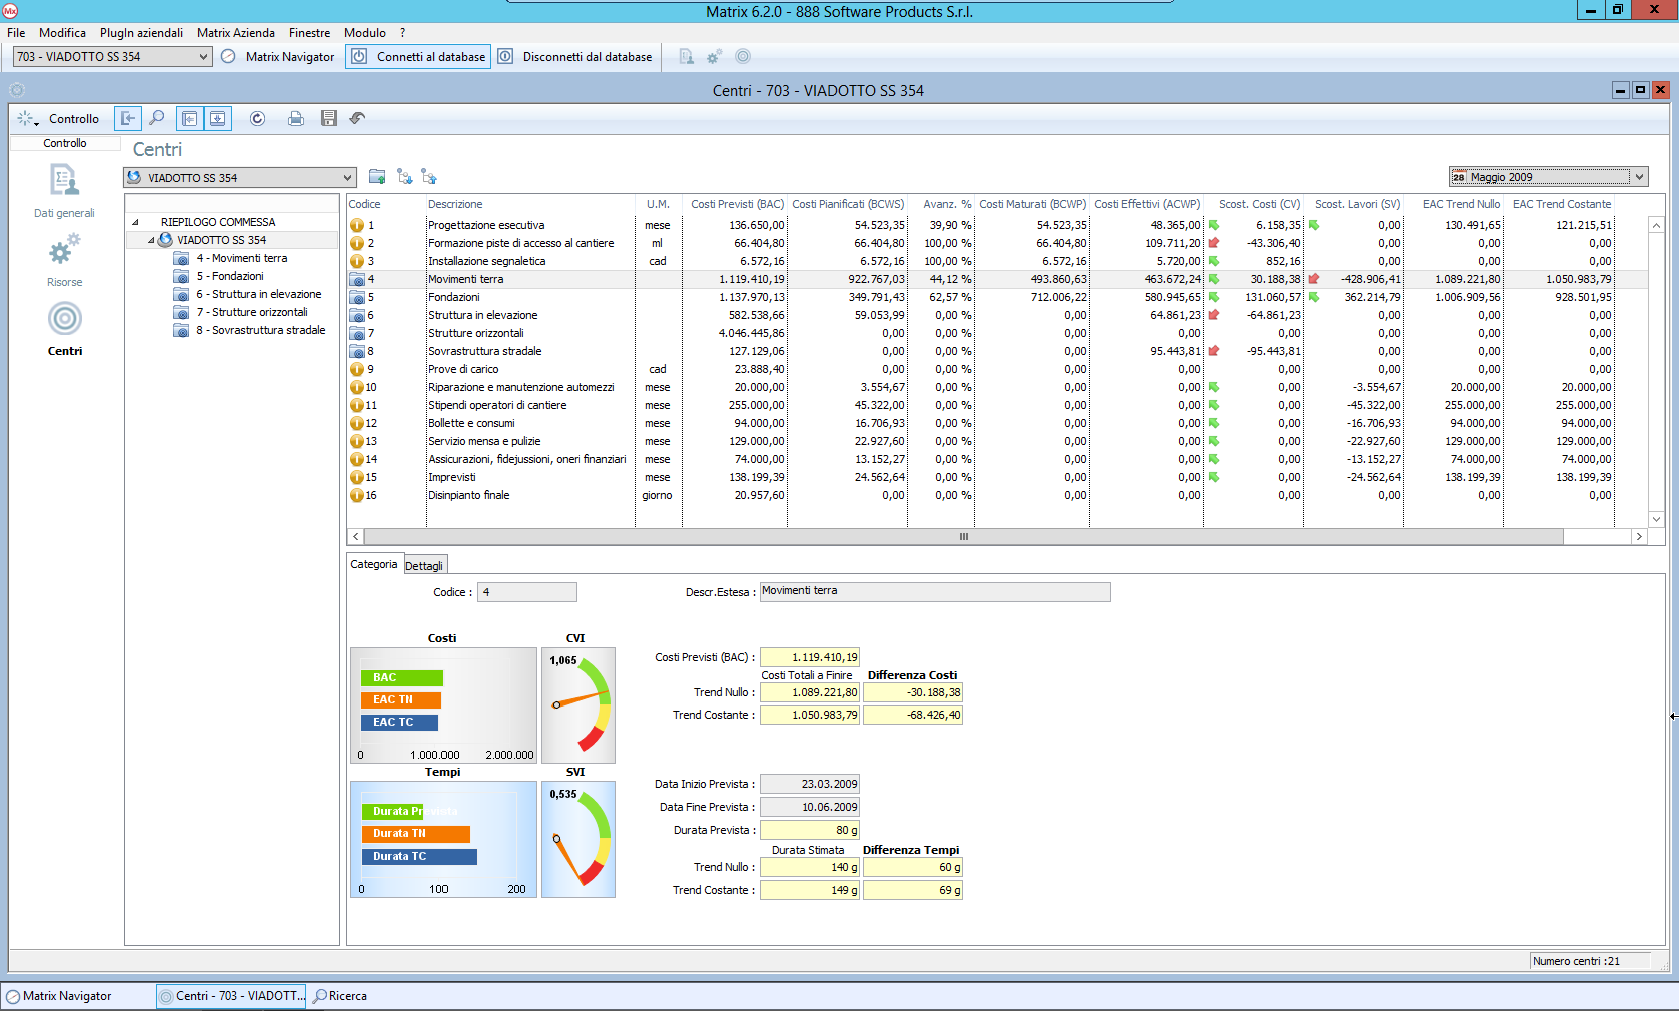
Task: Collapse the RIEPILOGO COMMESSA tree node
Action: (x=135, y=222)
